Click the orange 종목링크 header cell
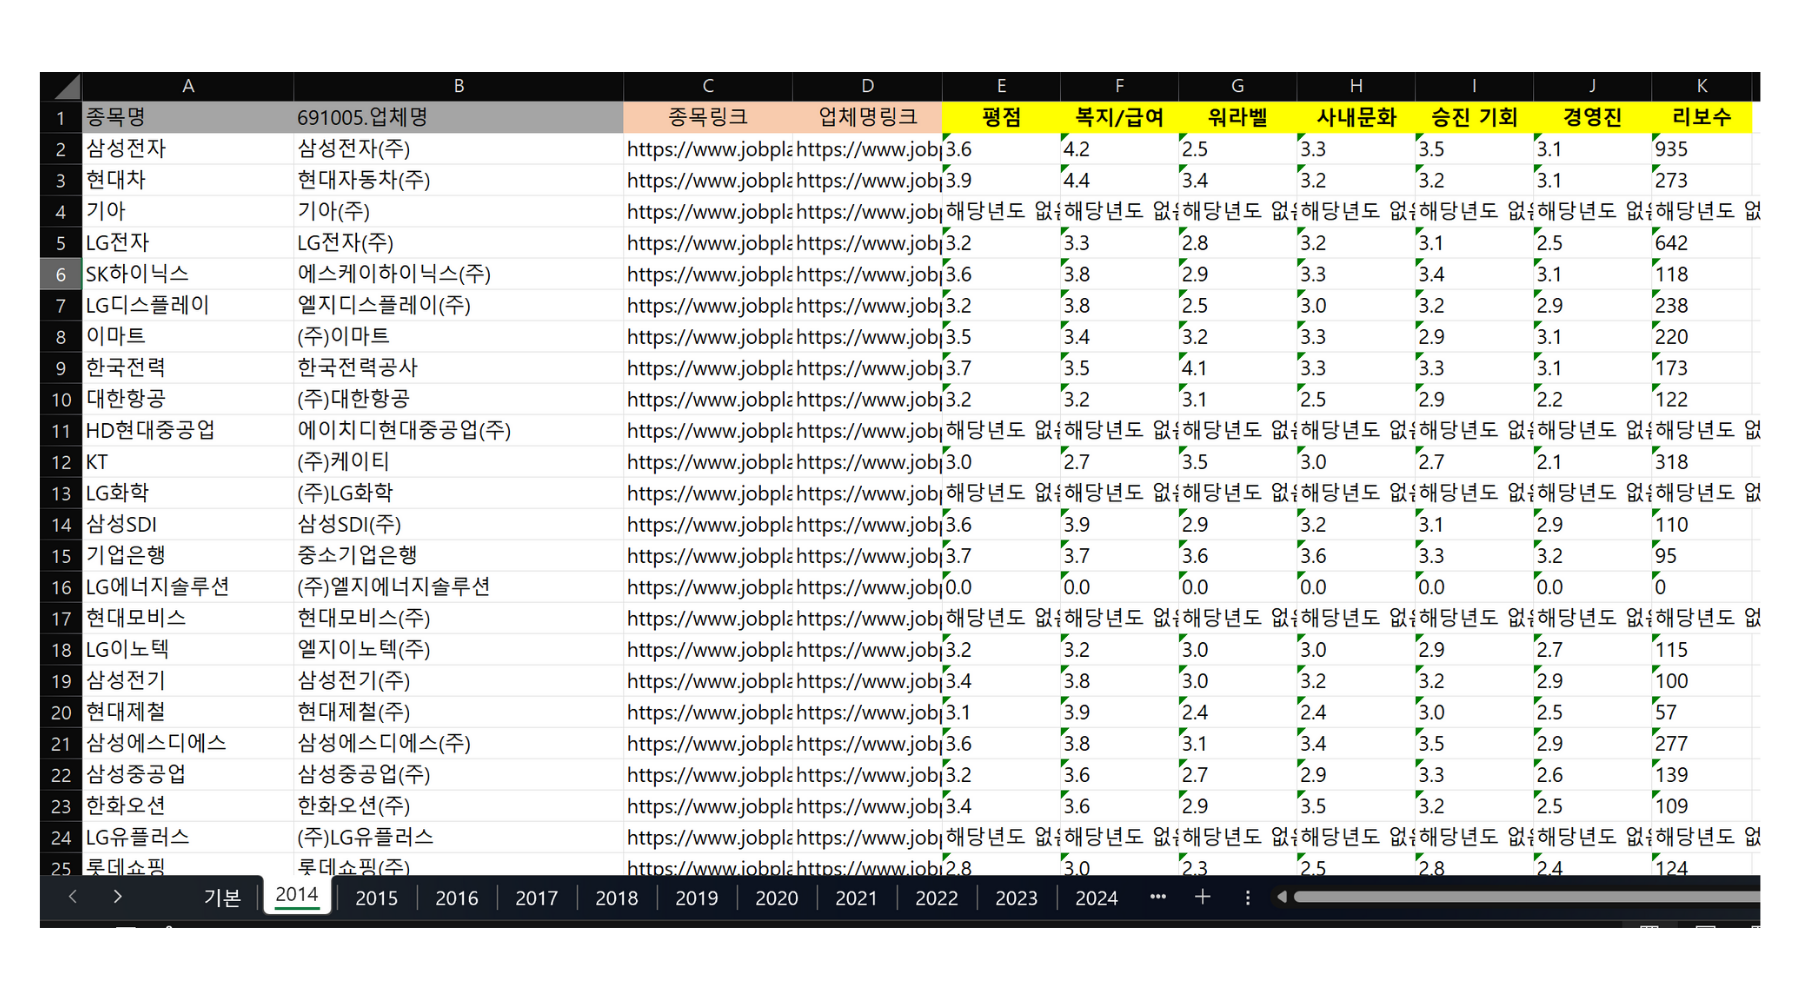This screenshot has height=1000, width=1800. (708, 118)
